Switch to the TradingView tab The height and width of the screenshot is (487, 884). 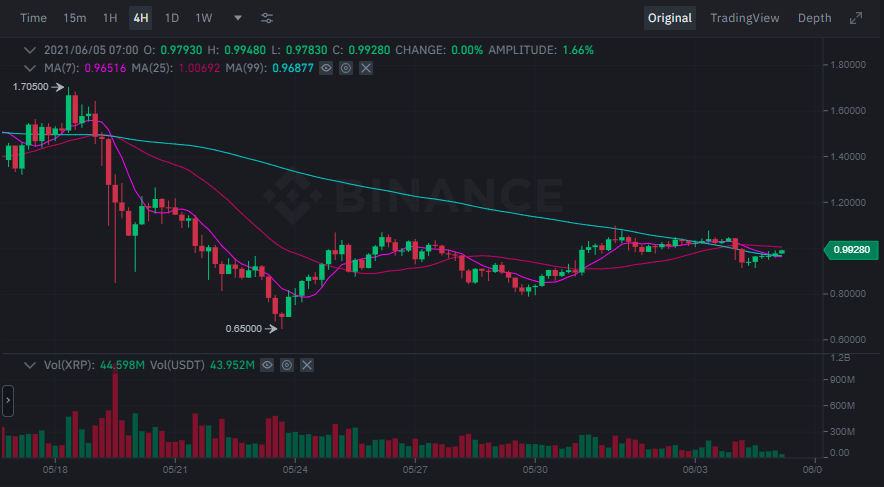744,18
